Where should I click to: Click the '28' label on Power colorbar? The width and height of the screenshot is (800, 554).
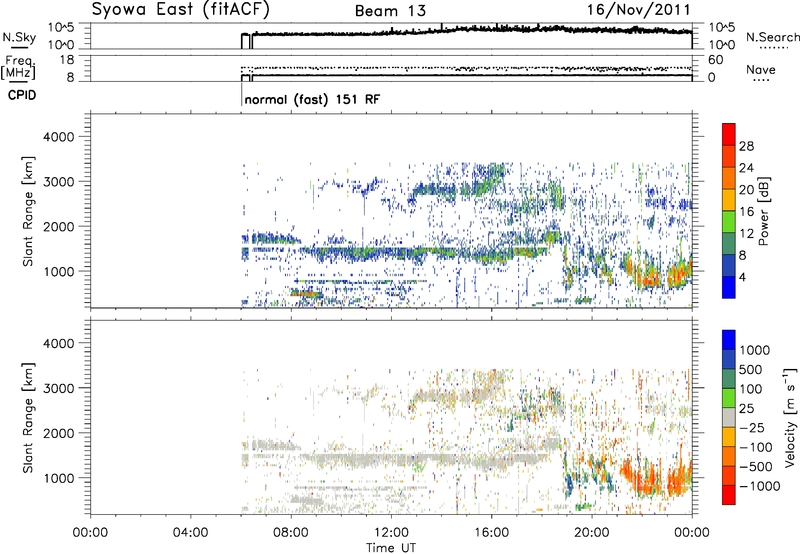[746, 146]
